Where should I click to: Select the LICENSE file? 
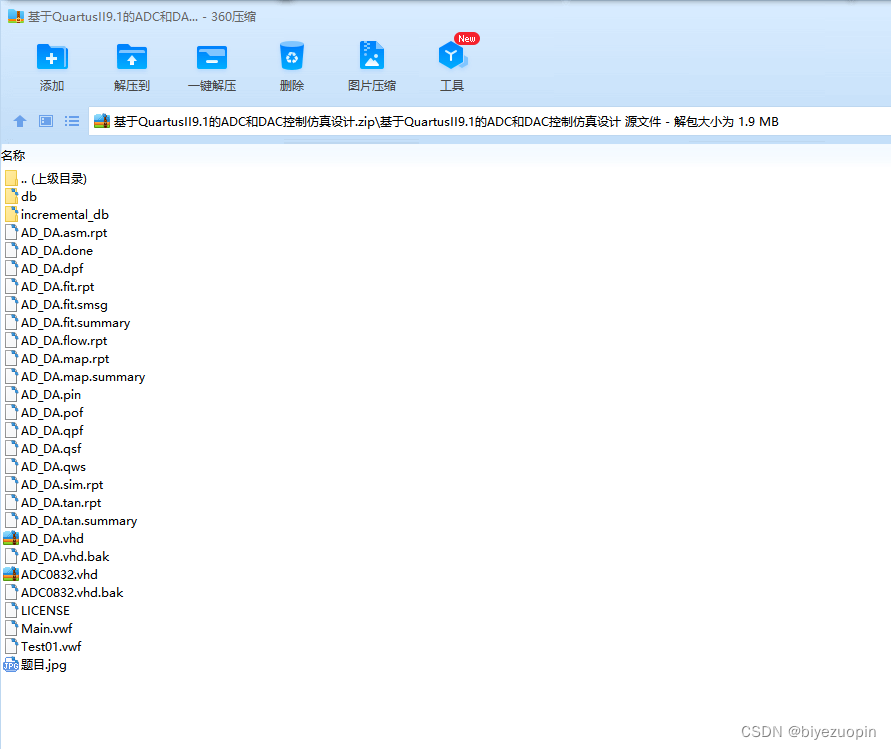(37, 610)
